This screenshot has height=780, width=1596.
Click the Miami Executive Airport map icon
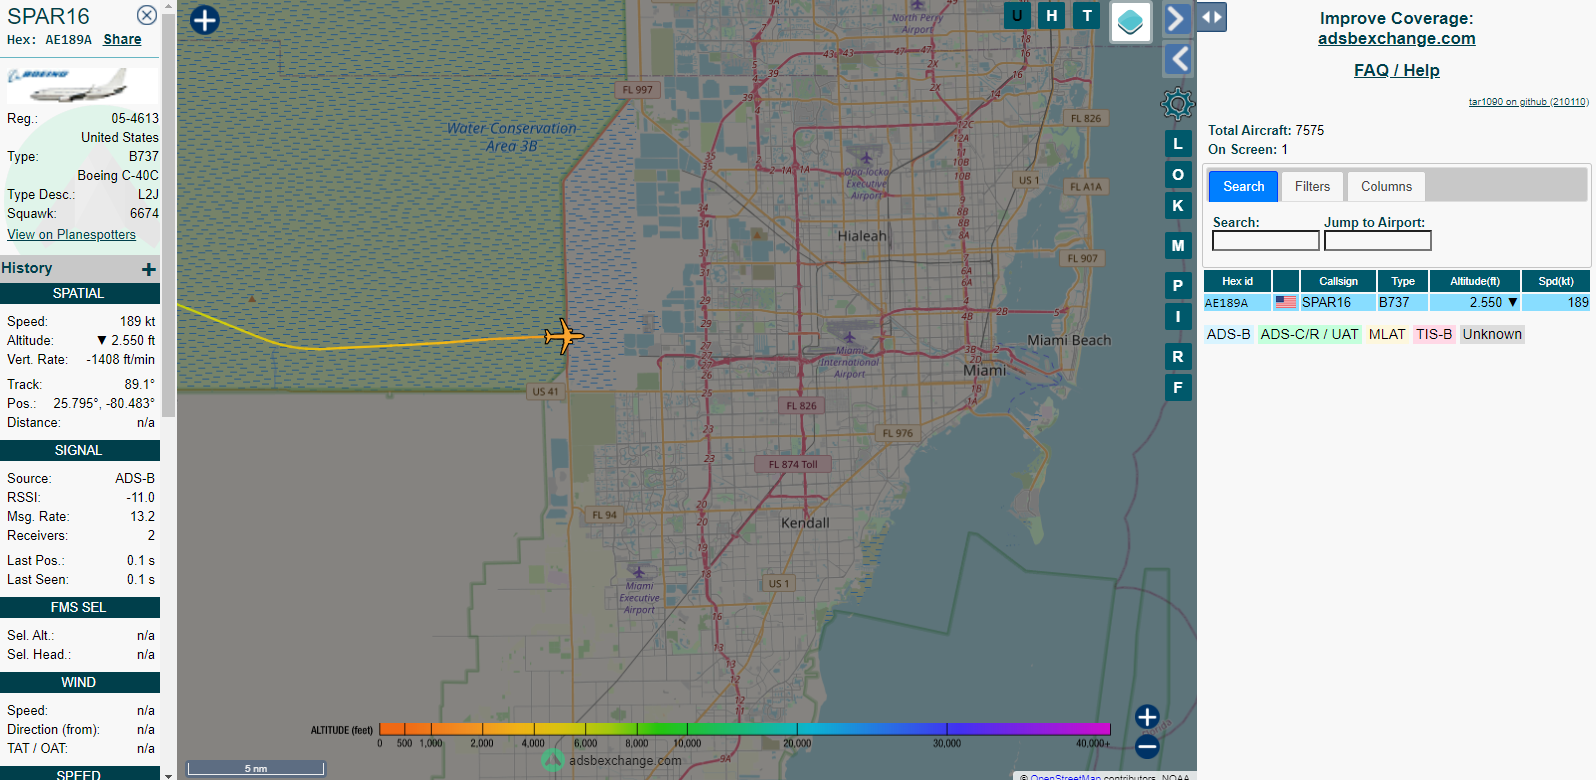[638, 572]
